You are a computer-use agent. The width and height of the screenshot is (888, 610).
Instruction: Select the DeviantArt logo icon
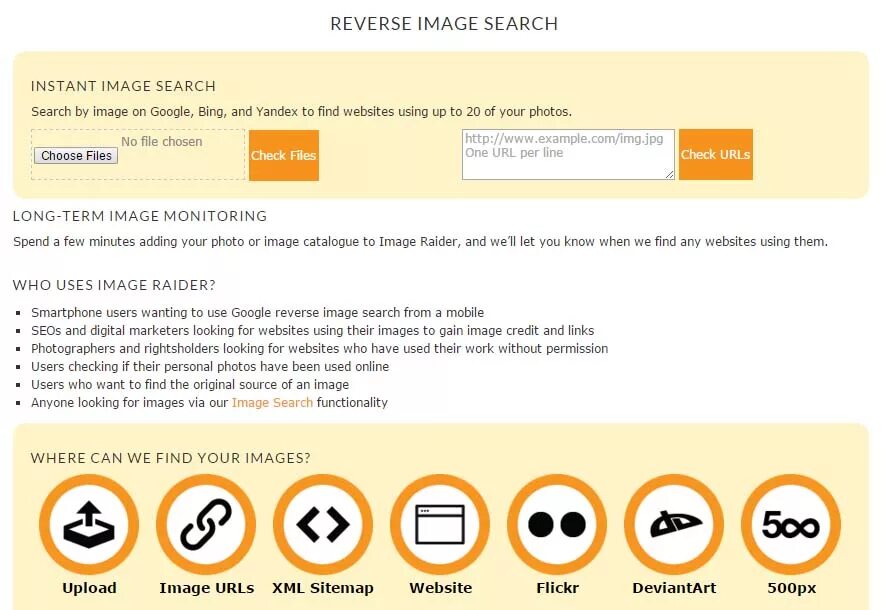point(674,524)
